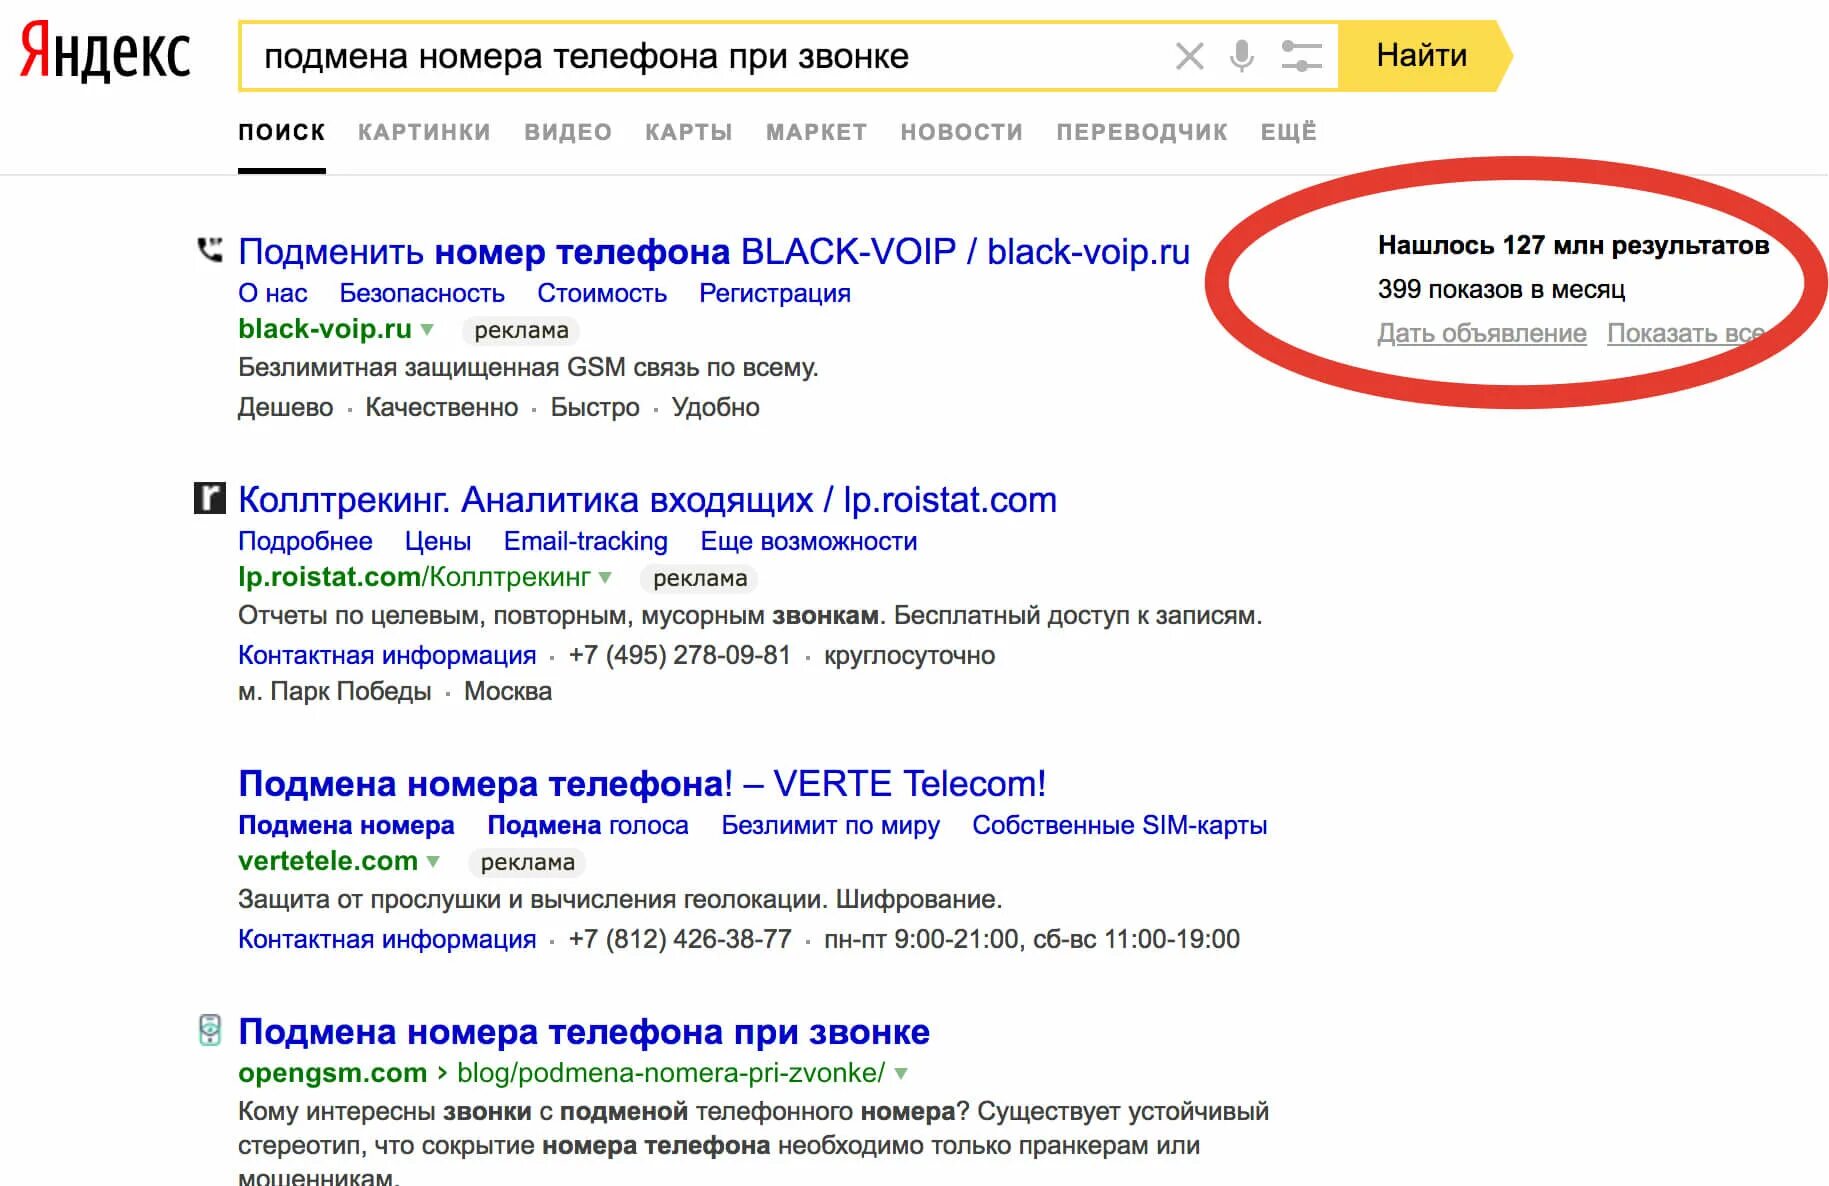Go to the Новости tab
The image size is (1829, 1186).
961,132
